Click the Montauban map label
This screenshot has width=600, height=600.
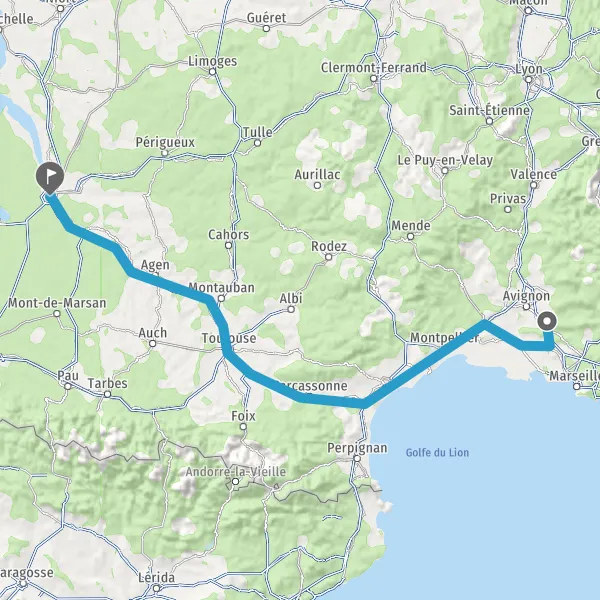(222, 287)
